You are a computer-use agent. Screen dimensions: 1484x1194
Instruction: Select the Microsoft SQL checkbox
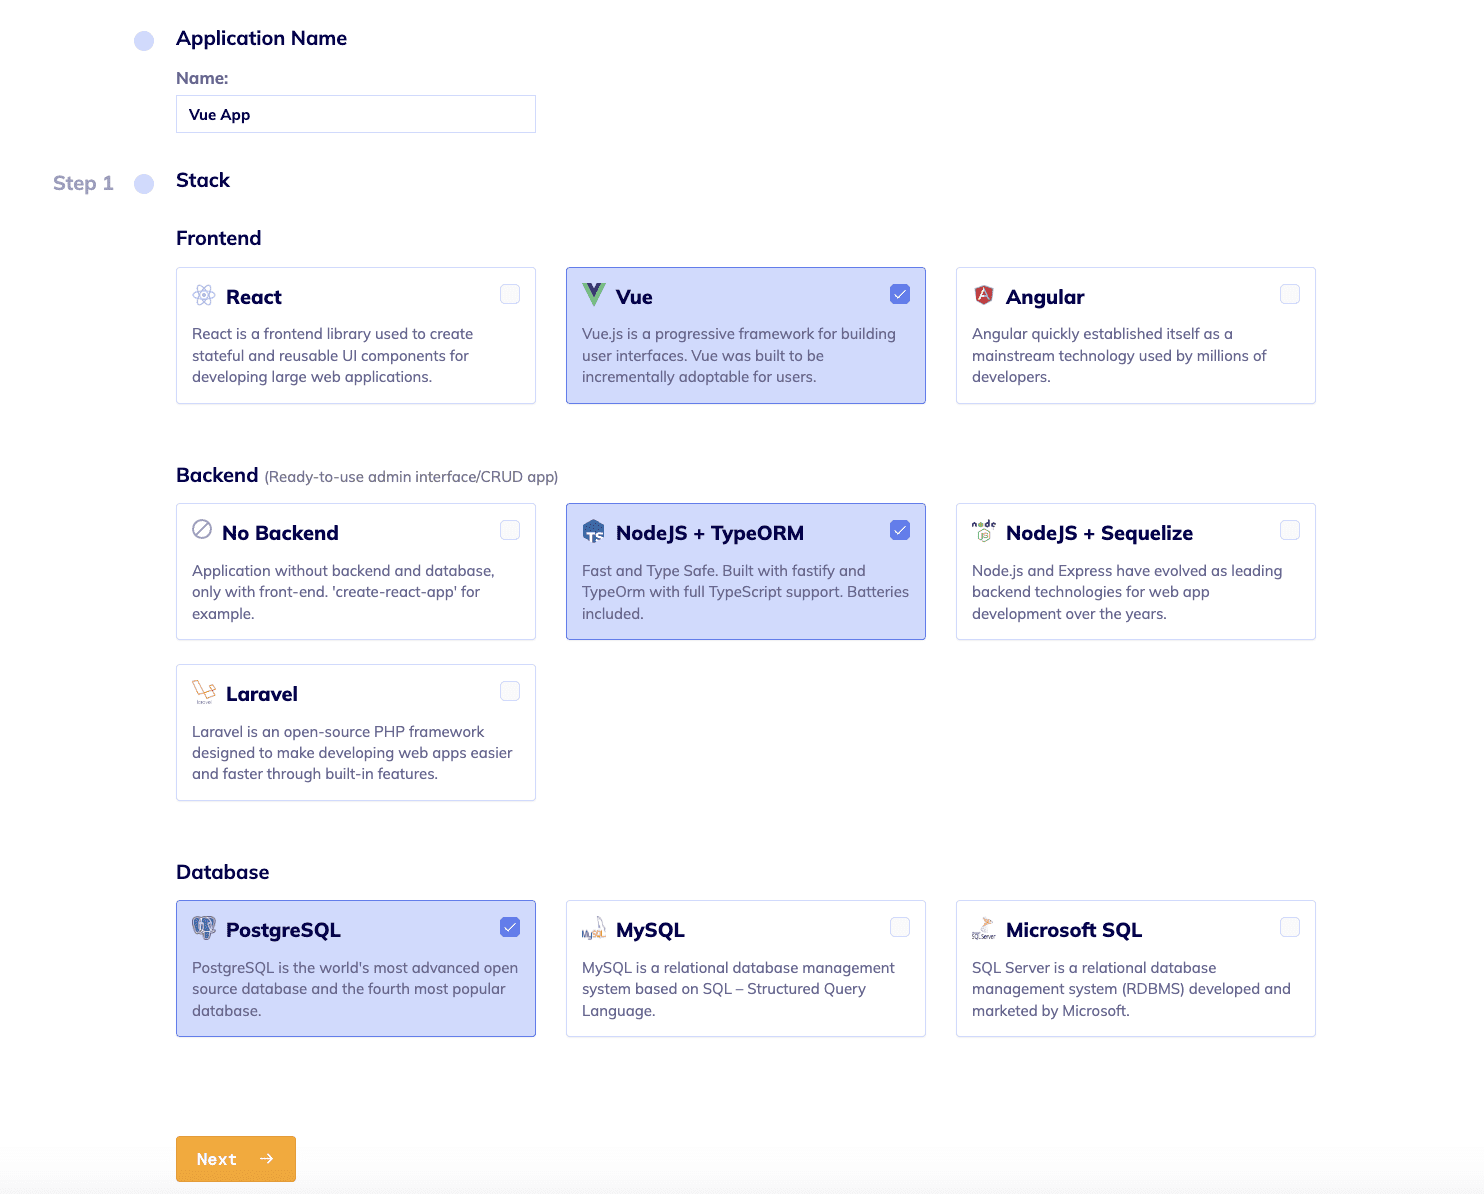(1290, 927)
